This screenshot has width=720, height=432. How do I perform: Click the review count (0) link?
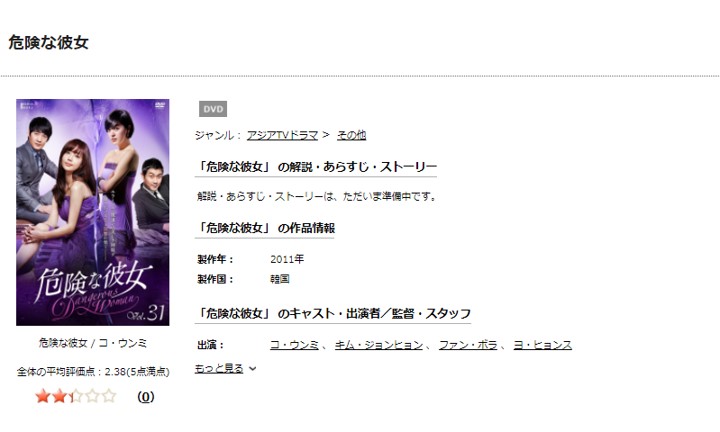(146, 397)
